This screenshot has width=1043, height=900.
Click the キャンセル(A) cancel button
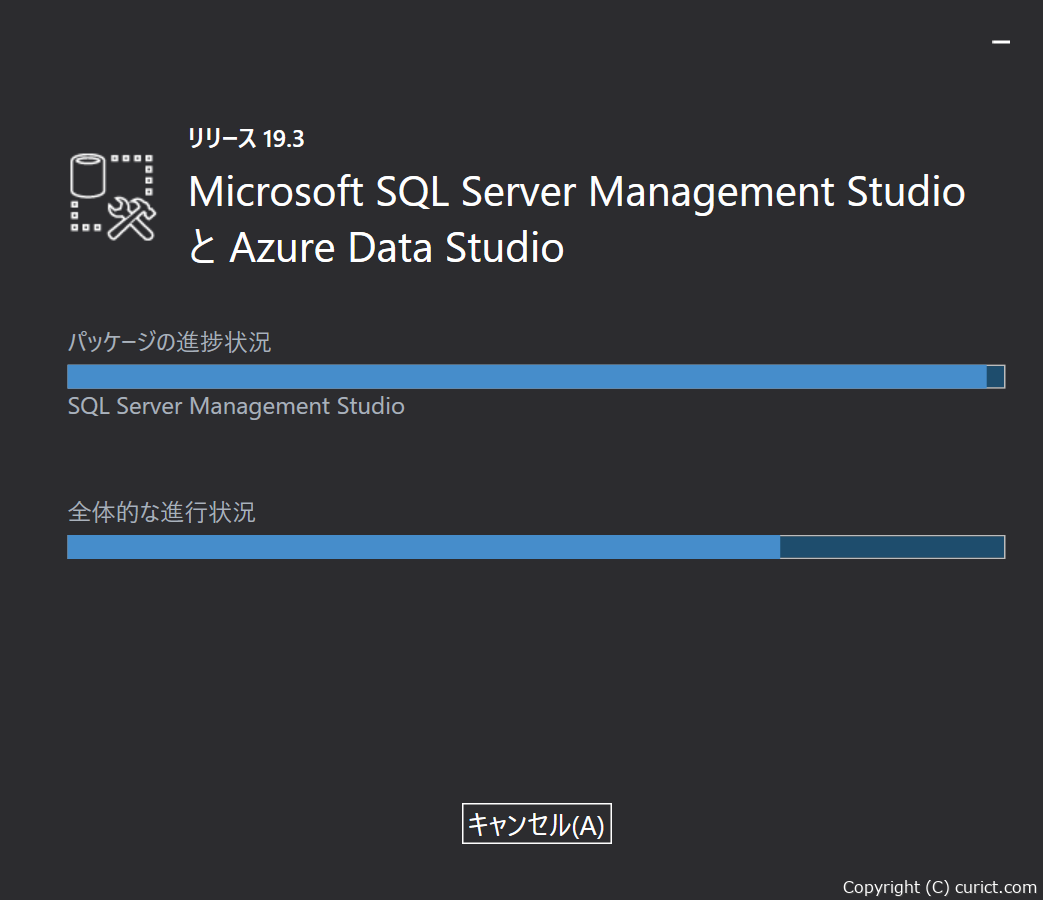536,824
